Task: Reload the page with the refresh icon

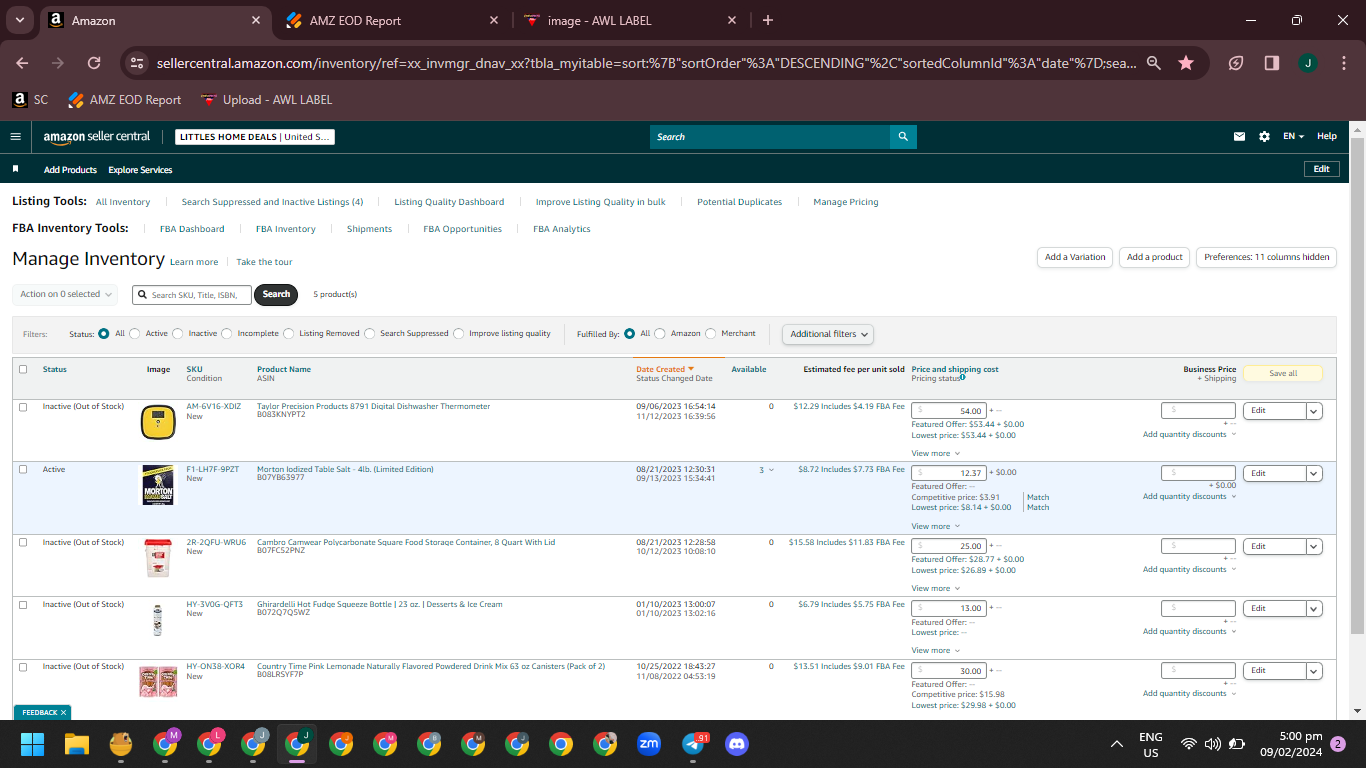Action: [x=94, y=63]
